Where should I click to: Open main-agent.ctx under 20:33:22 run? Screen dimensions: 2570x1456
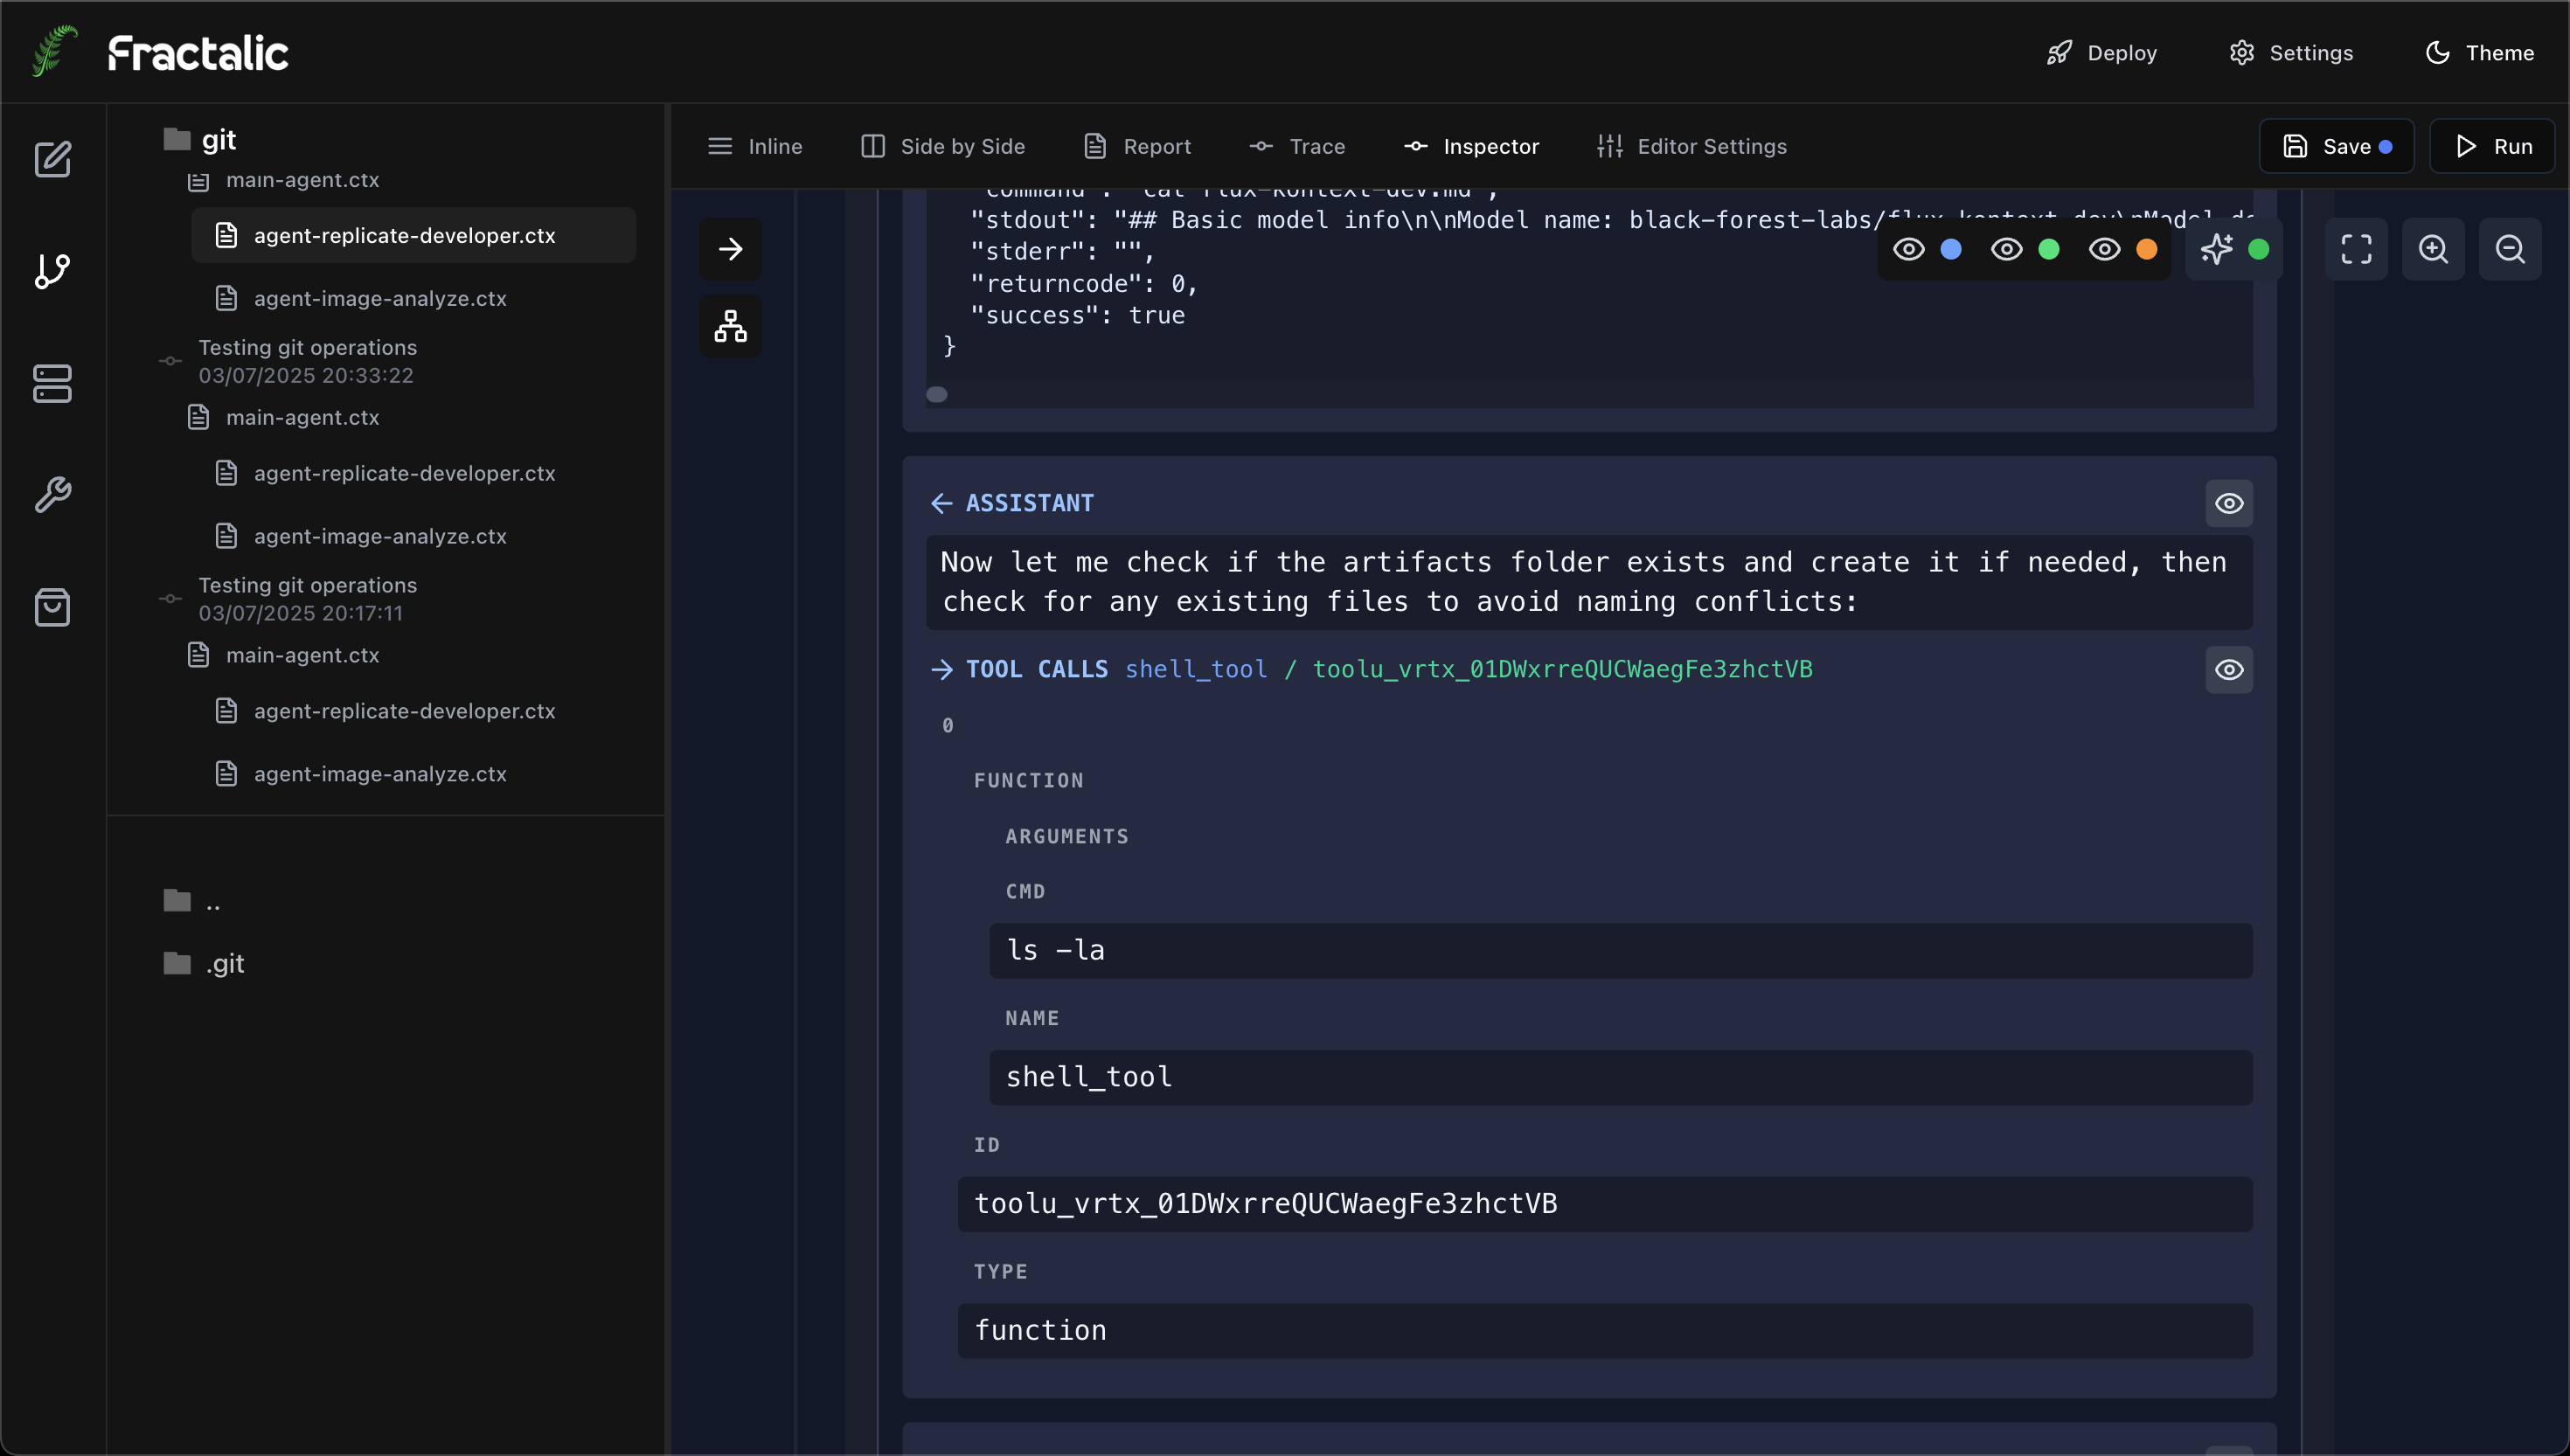point(302,417)
